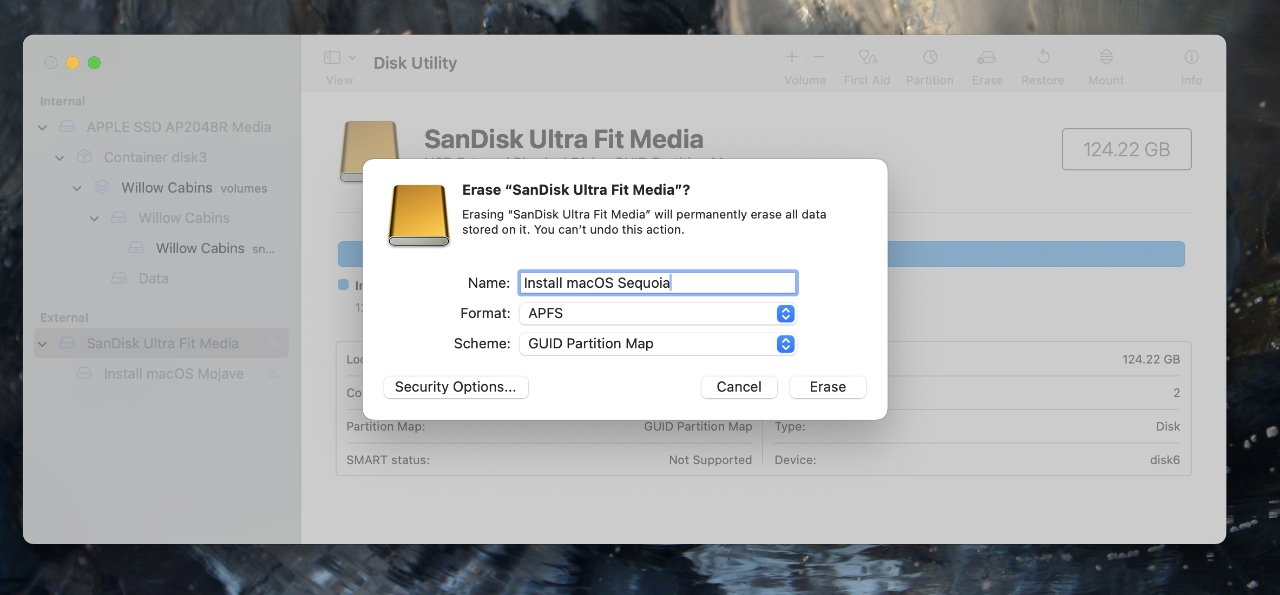The width and height of the screenshot is (1280, 595).
Task: Run First Aid from toolbar
Action: tap(867, 57)
